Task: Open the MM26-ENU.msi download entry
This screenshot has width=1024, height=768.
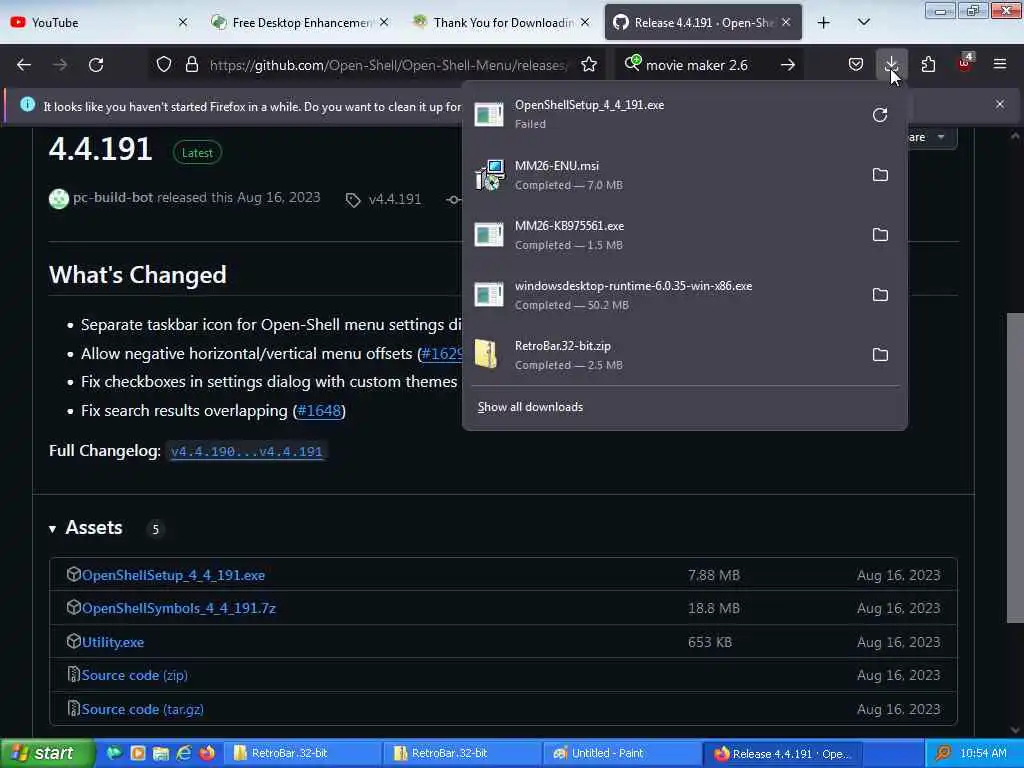Action: 667,175
